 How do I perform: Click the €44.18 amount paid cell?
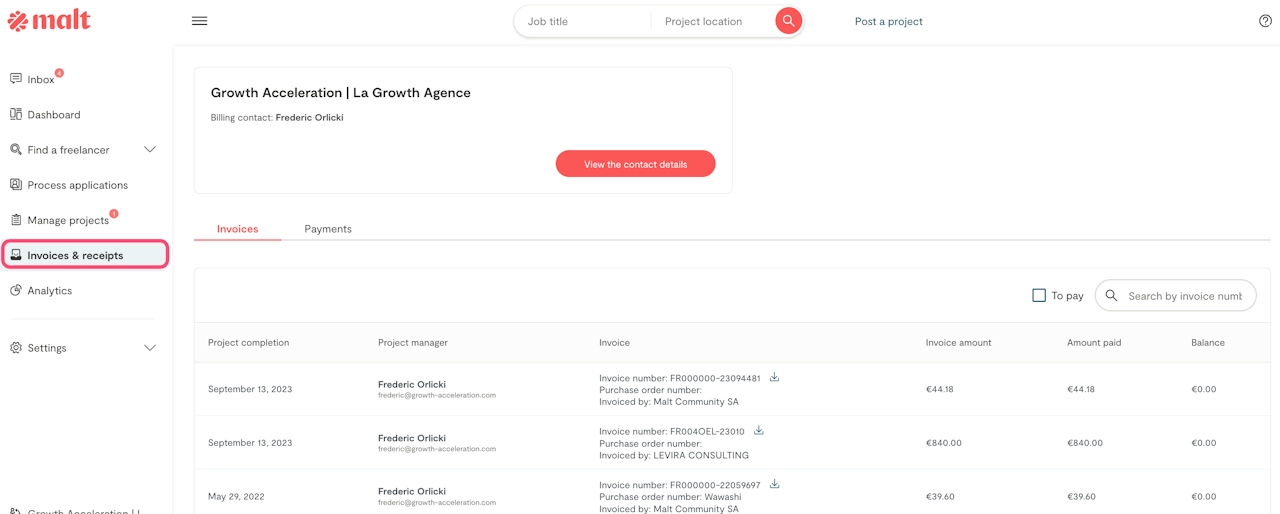click(1081, 389)
